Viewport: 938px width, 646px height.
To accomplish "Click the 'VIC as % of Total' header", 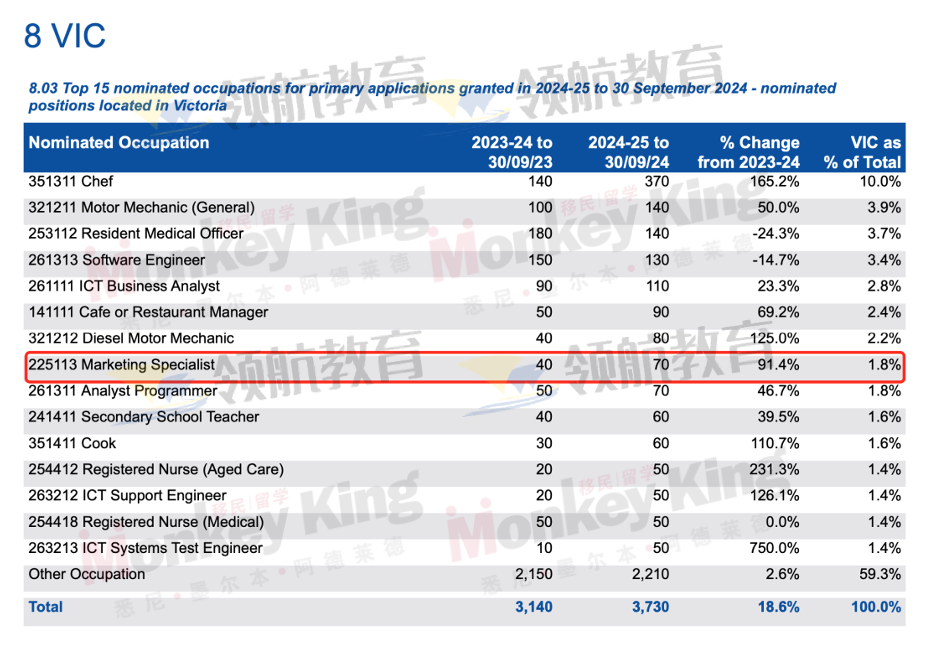I will [862, 152].
